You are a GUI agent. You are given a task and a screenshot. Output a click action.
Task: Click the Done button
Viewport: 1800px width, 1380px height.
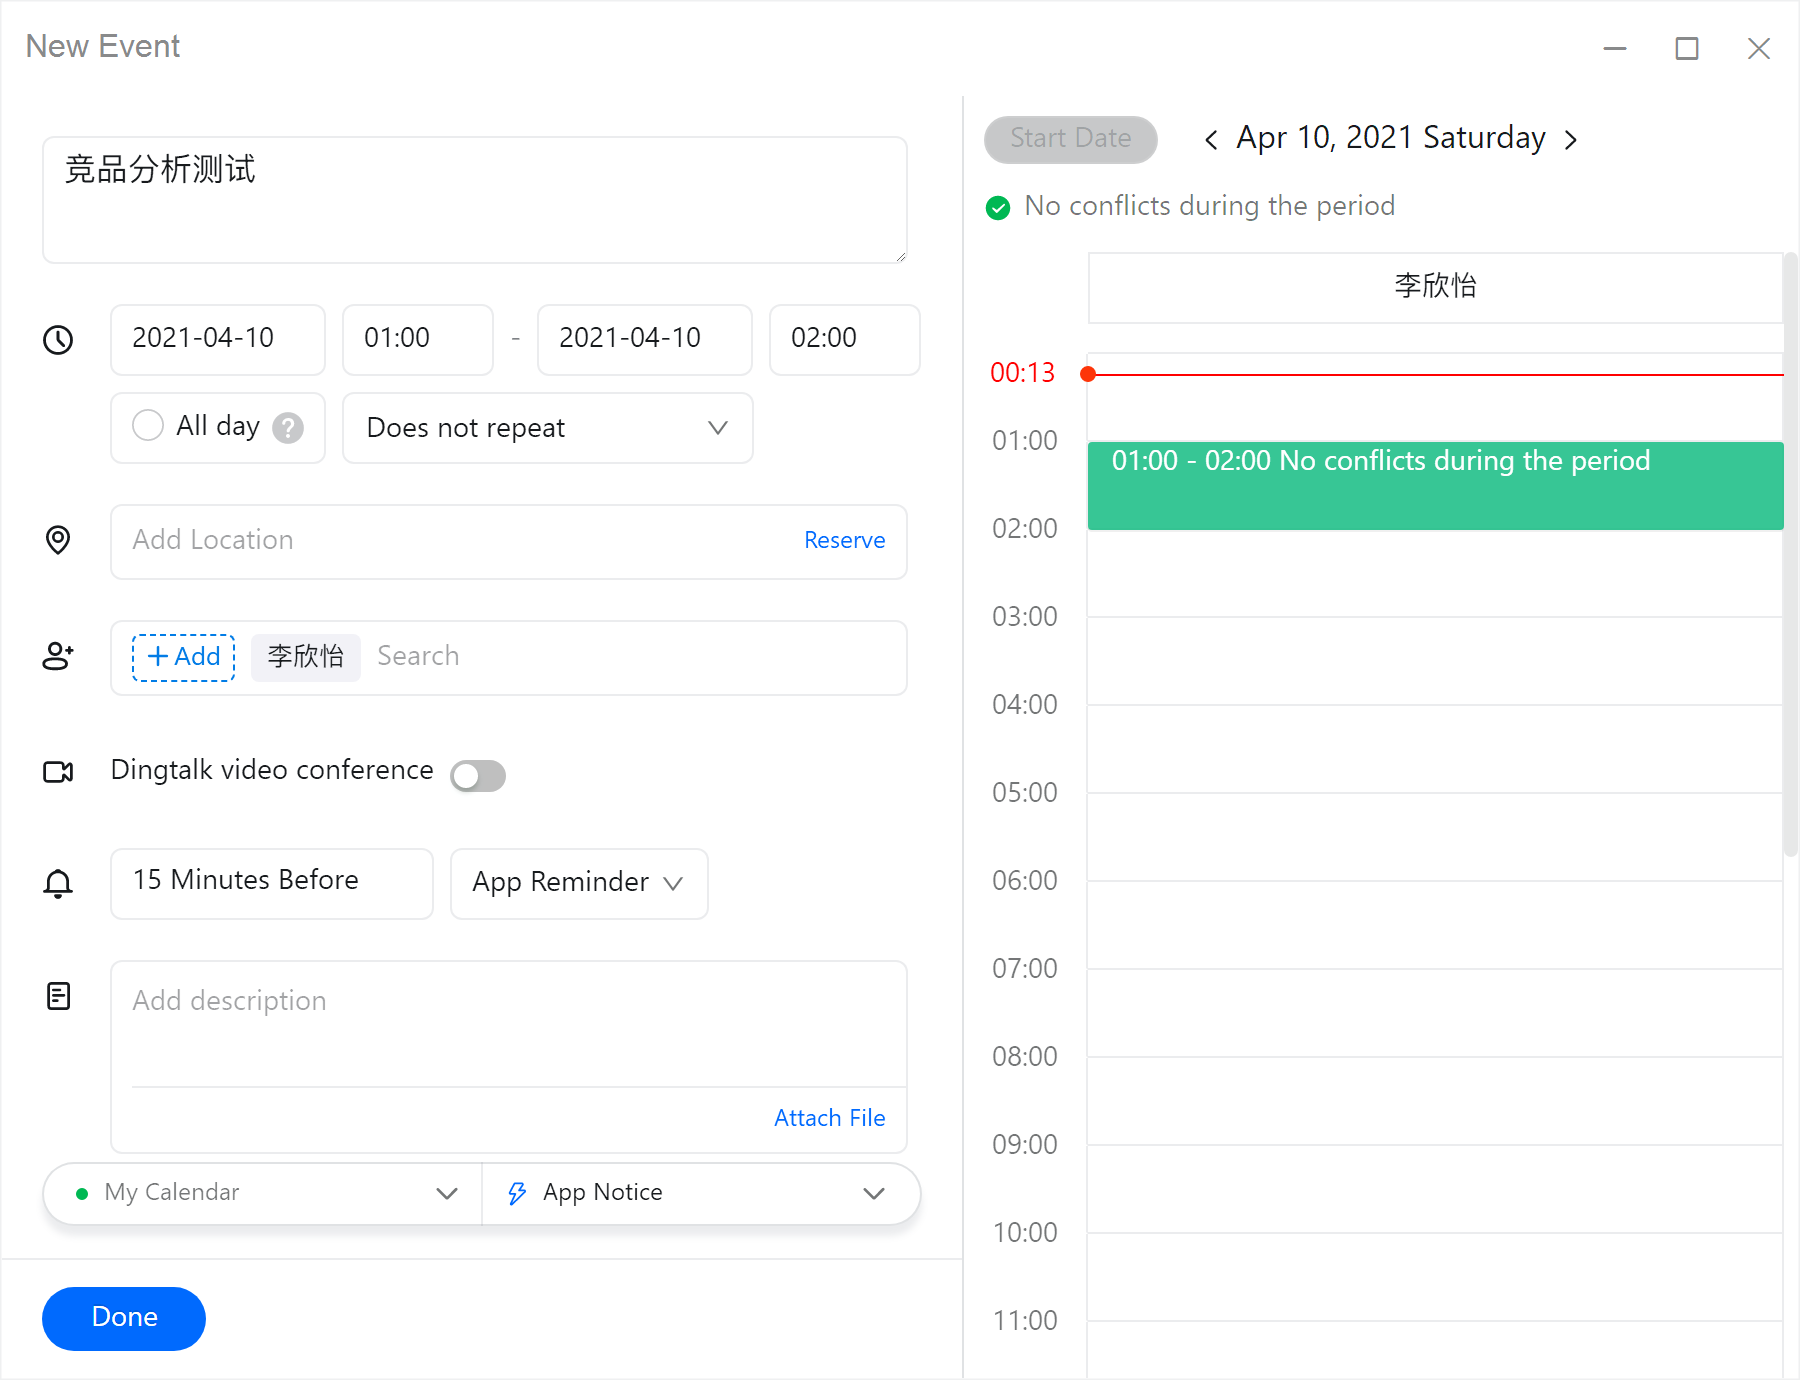123,1318
